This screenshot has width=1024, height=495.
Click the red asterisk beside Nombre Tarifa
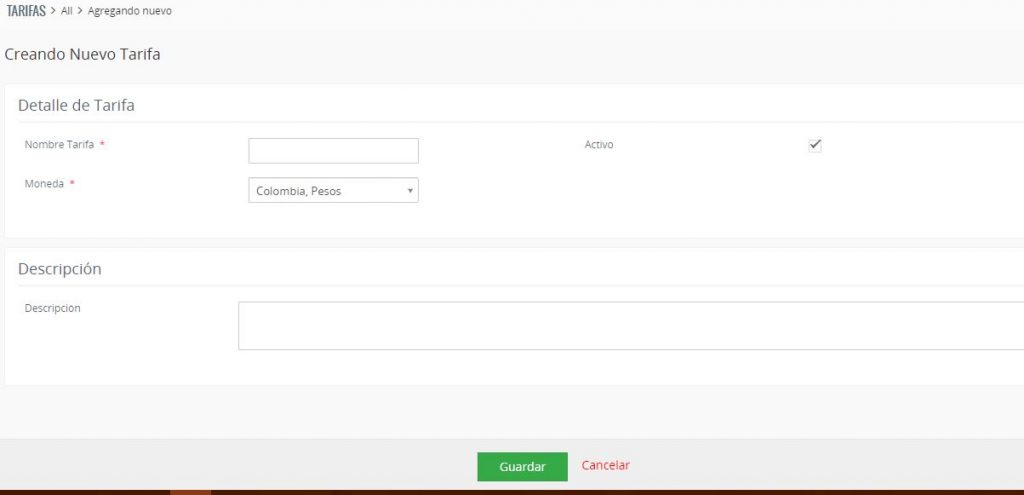coord(102,145)
